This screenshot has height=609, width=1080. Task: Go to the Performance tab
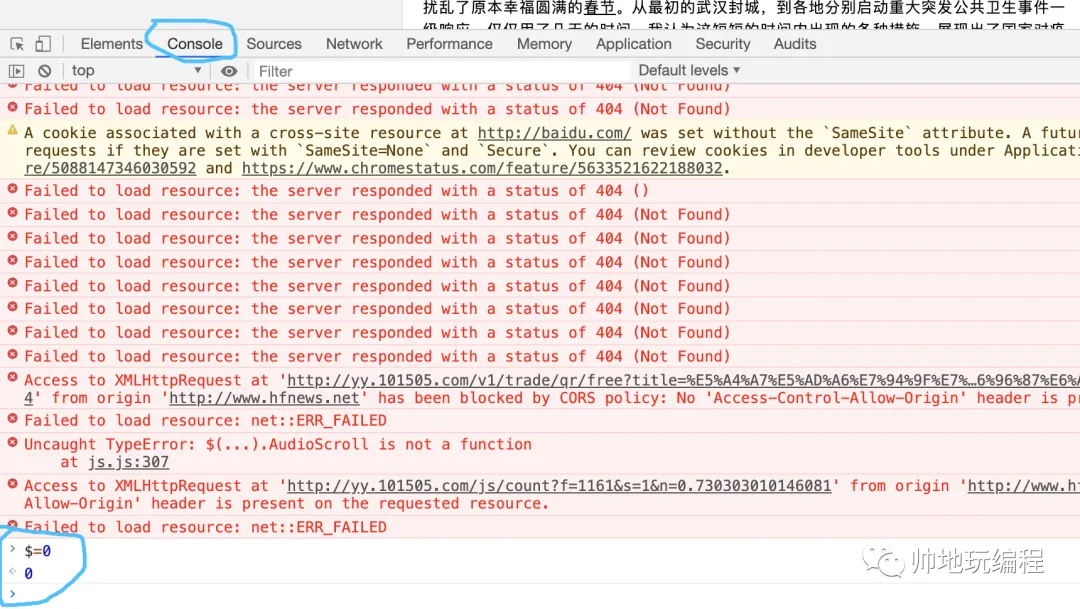point(449,43)
